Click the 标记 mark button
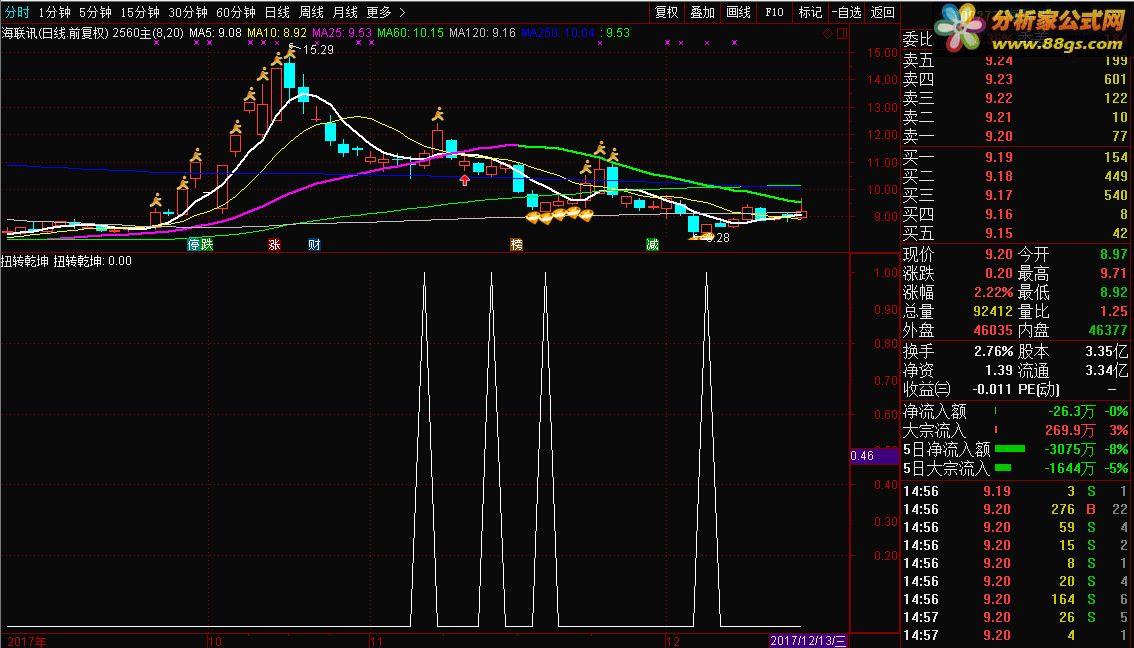 (810, 12)
